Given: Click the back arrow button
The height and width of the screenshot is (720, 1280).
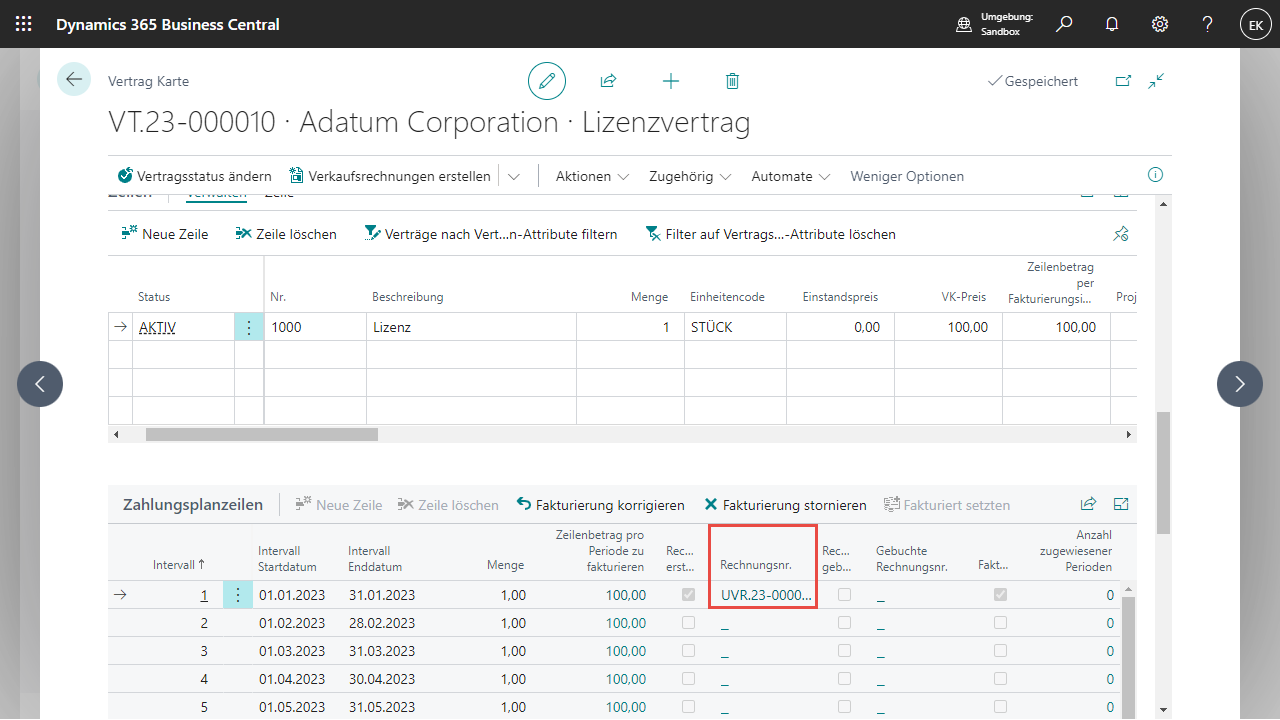Looking at the screenshot, I should pos(74,79).
